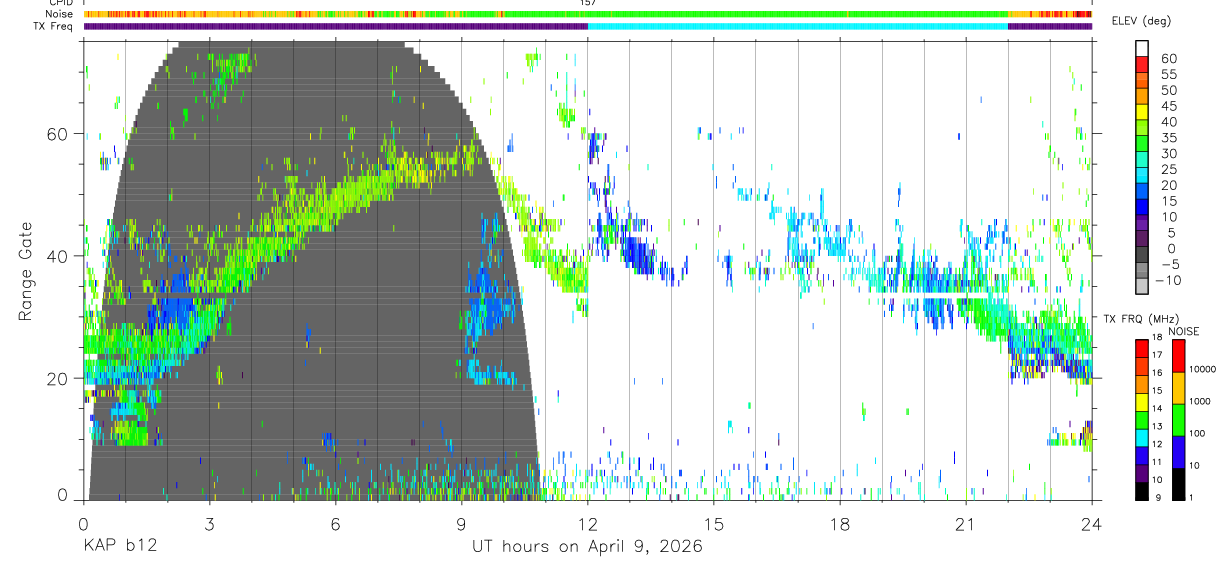Select the cyan segment of TX Freq strip

[798, 26]
